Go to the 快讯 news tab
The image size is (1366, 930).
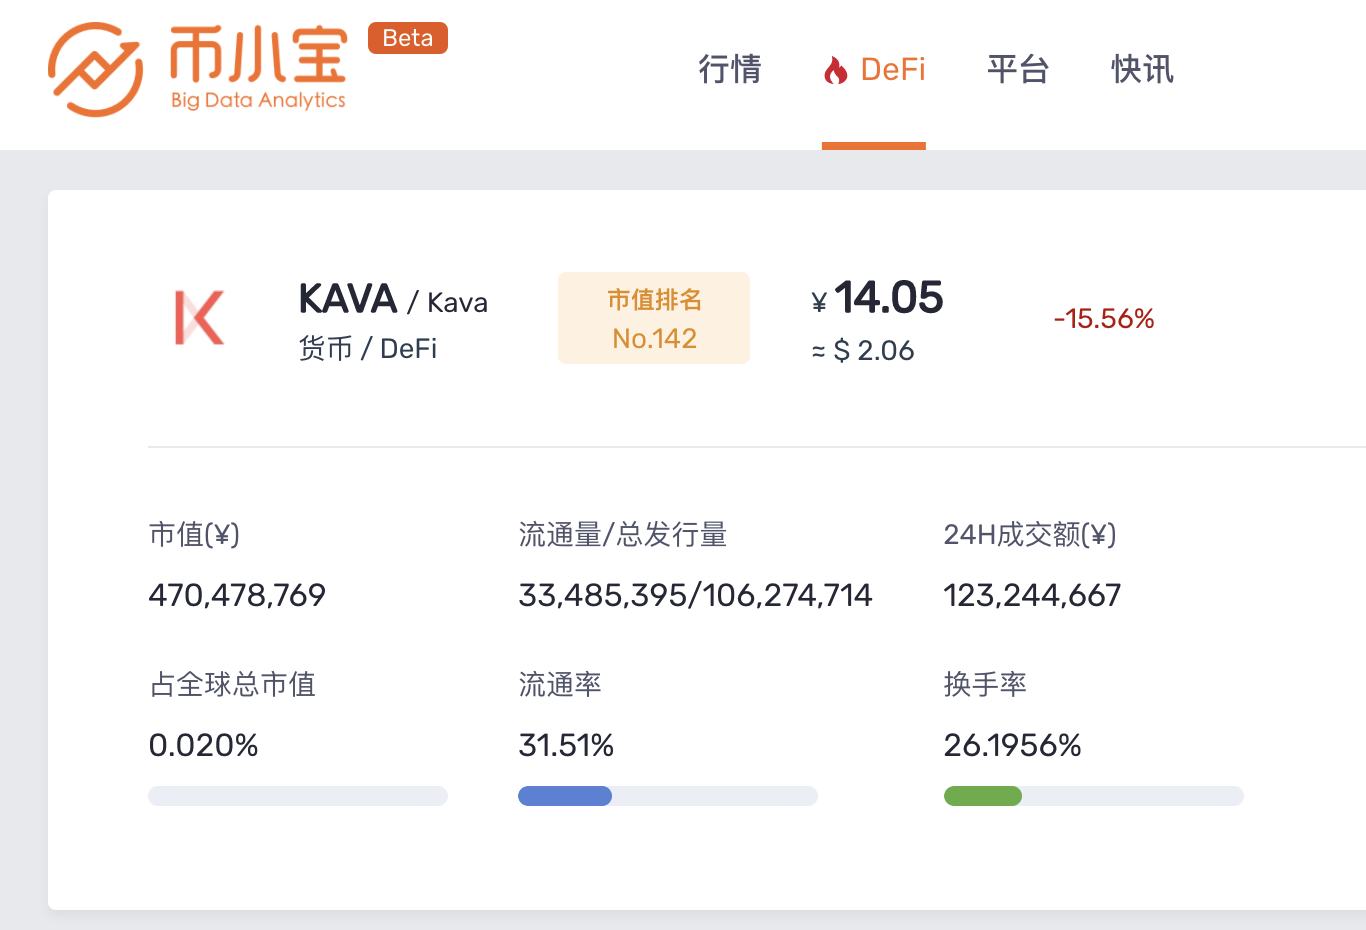click(x=1143, y=69)
